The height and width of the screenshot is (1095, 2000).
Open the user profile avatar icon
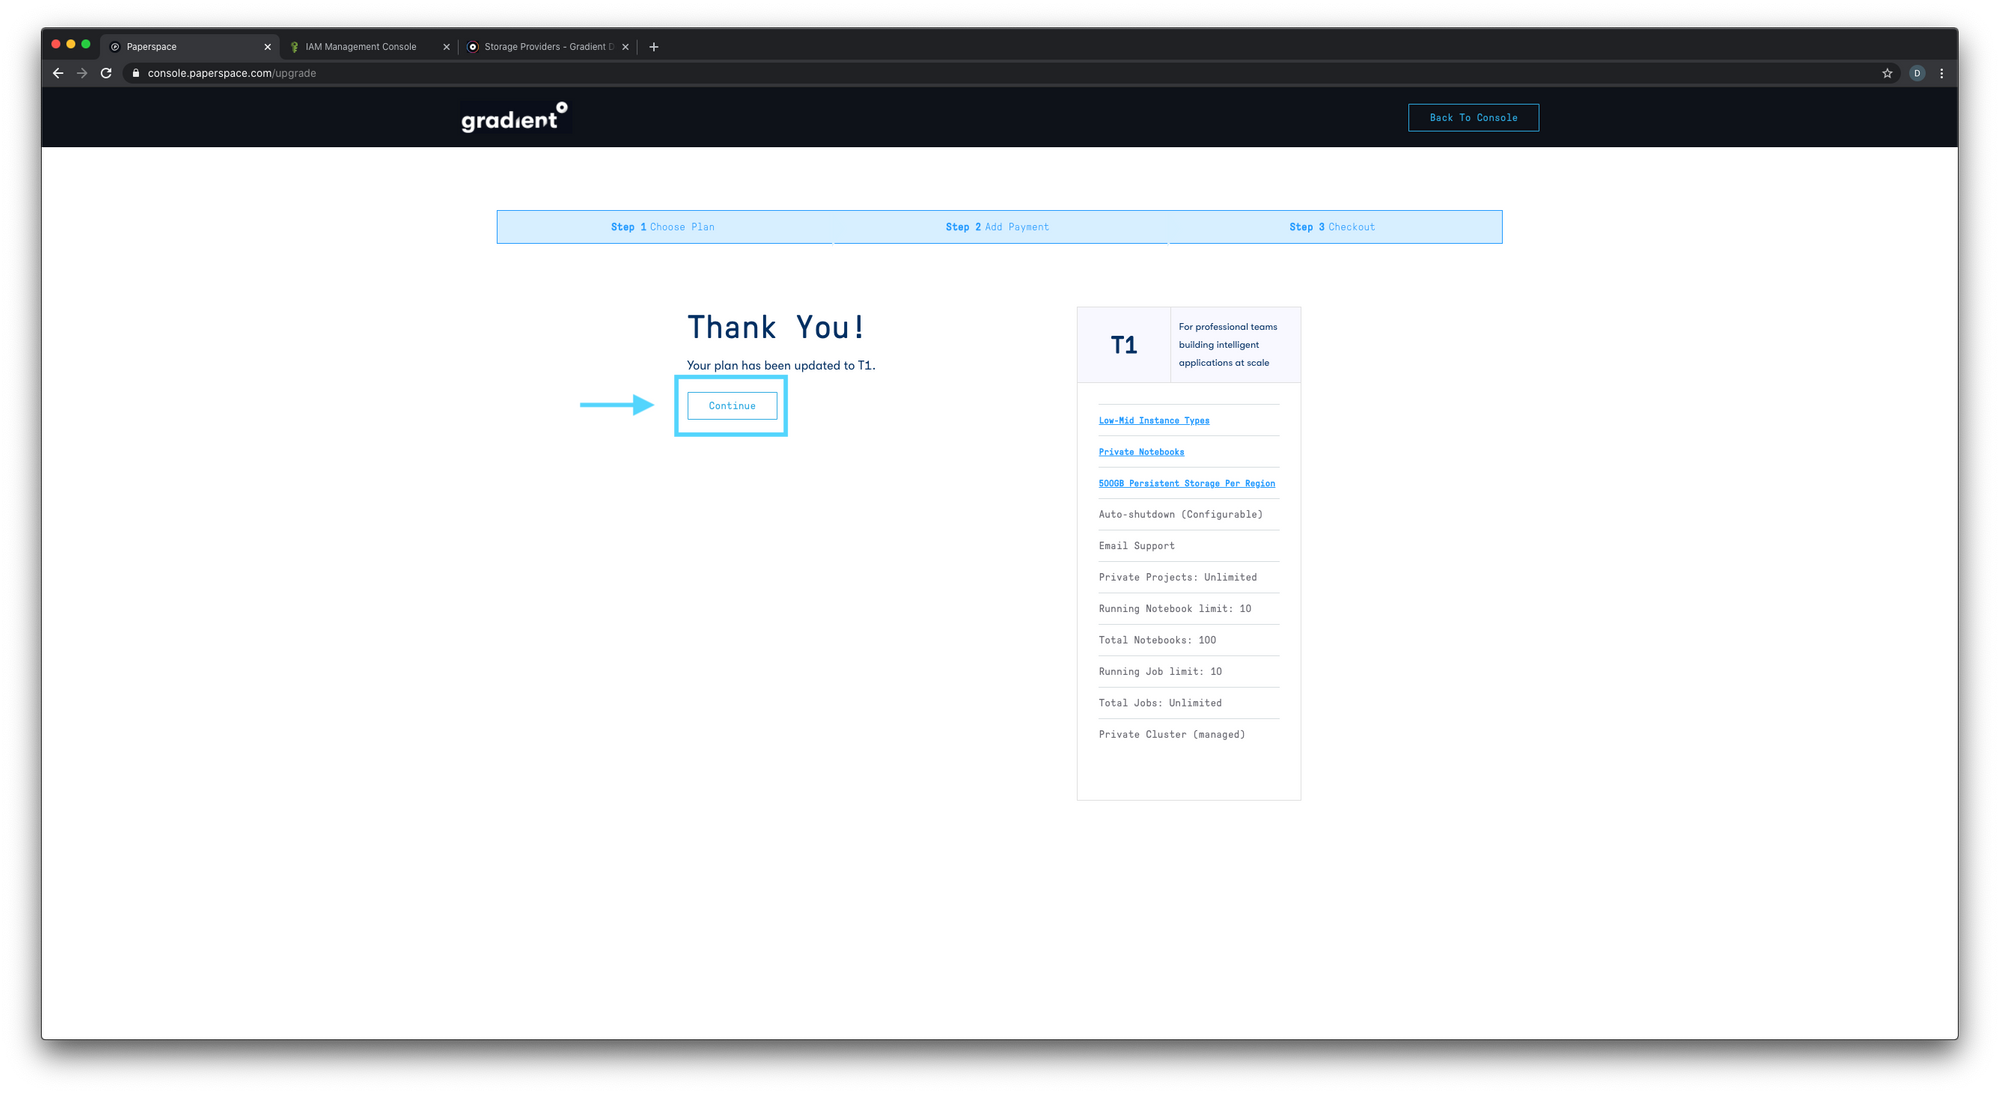[x=1916, y=73]
